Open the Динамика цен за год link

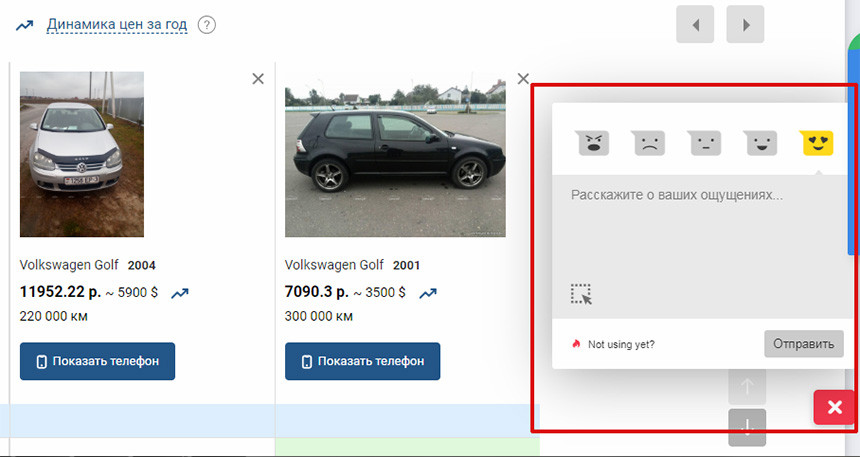click(117, 25)
